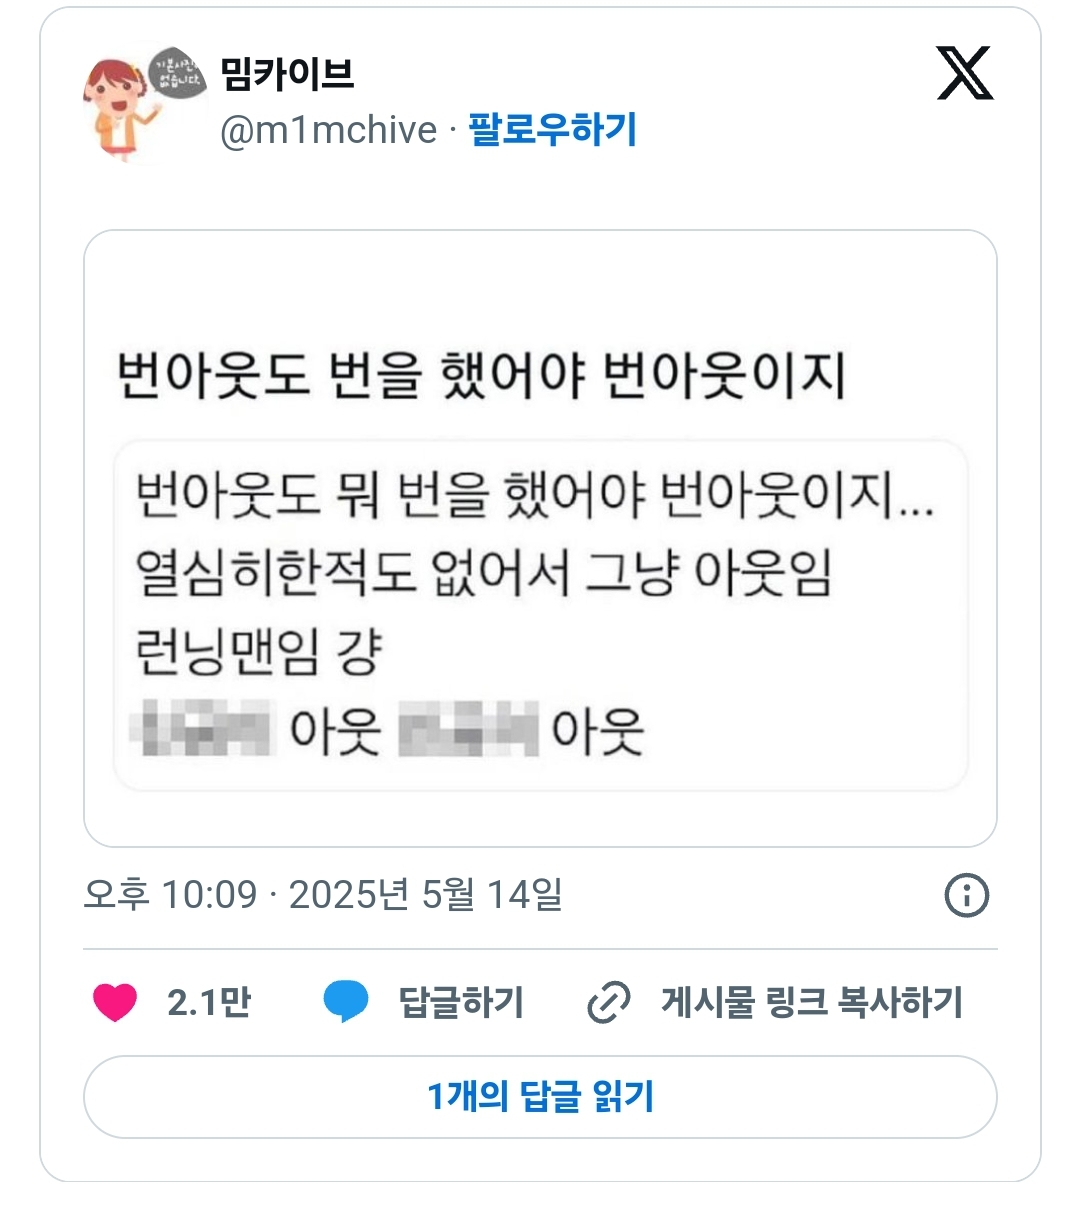Click the second blurred name in the image
The height and width of the screenshot is (1226, 1080).
468,729
